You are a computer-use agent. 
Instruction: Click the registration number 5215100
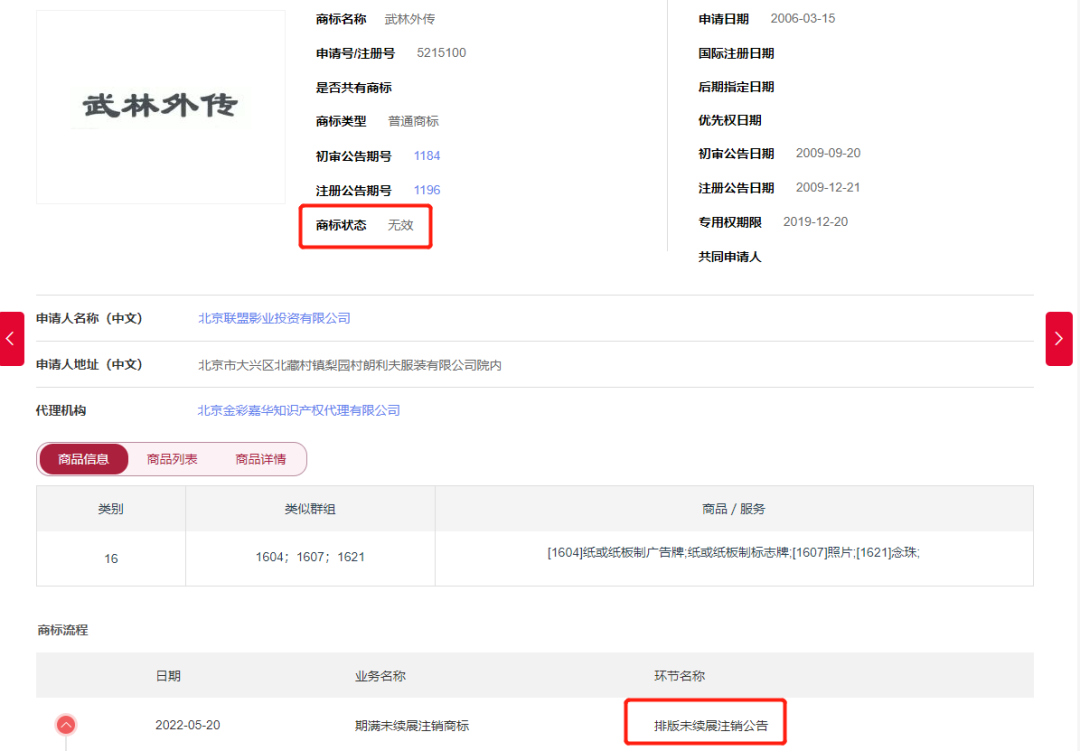441,53
